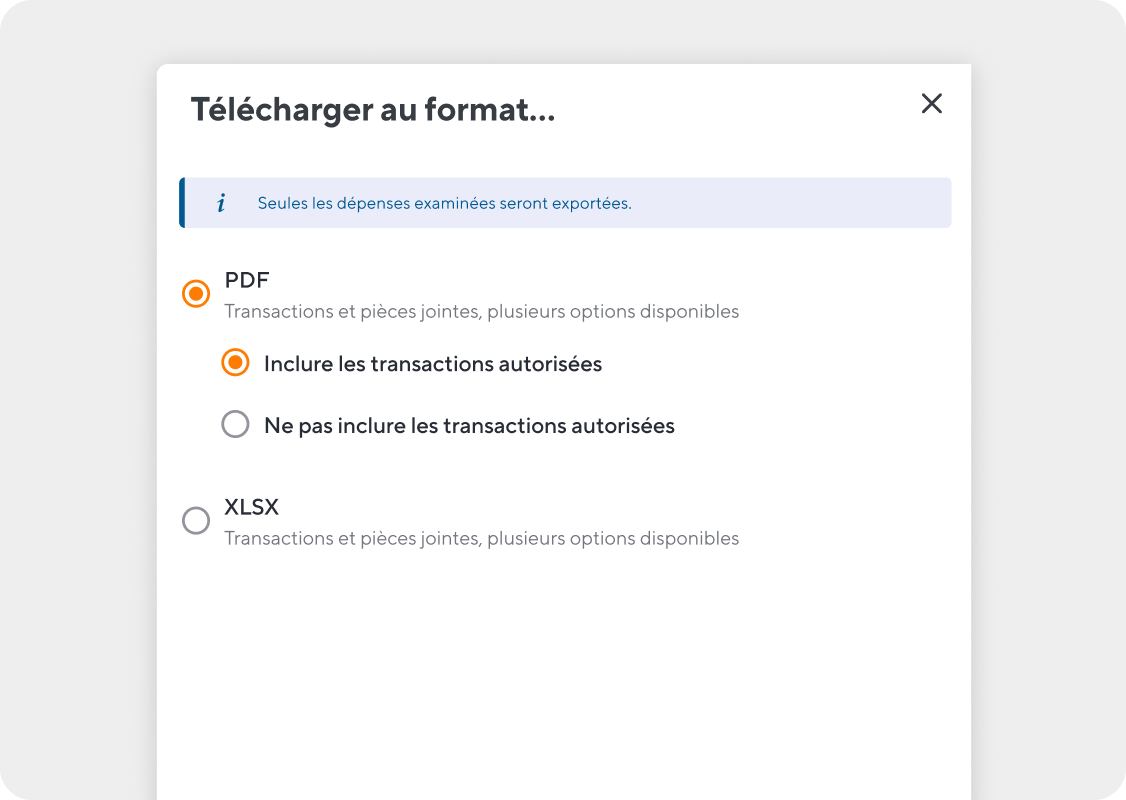
Task: Choose Inclure les transactions autorisées radio
Action: click(x=236, y=363)
